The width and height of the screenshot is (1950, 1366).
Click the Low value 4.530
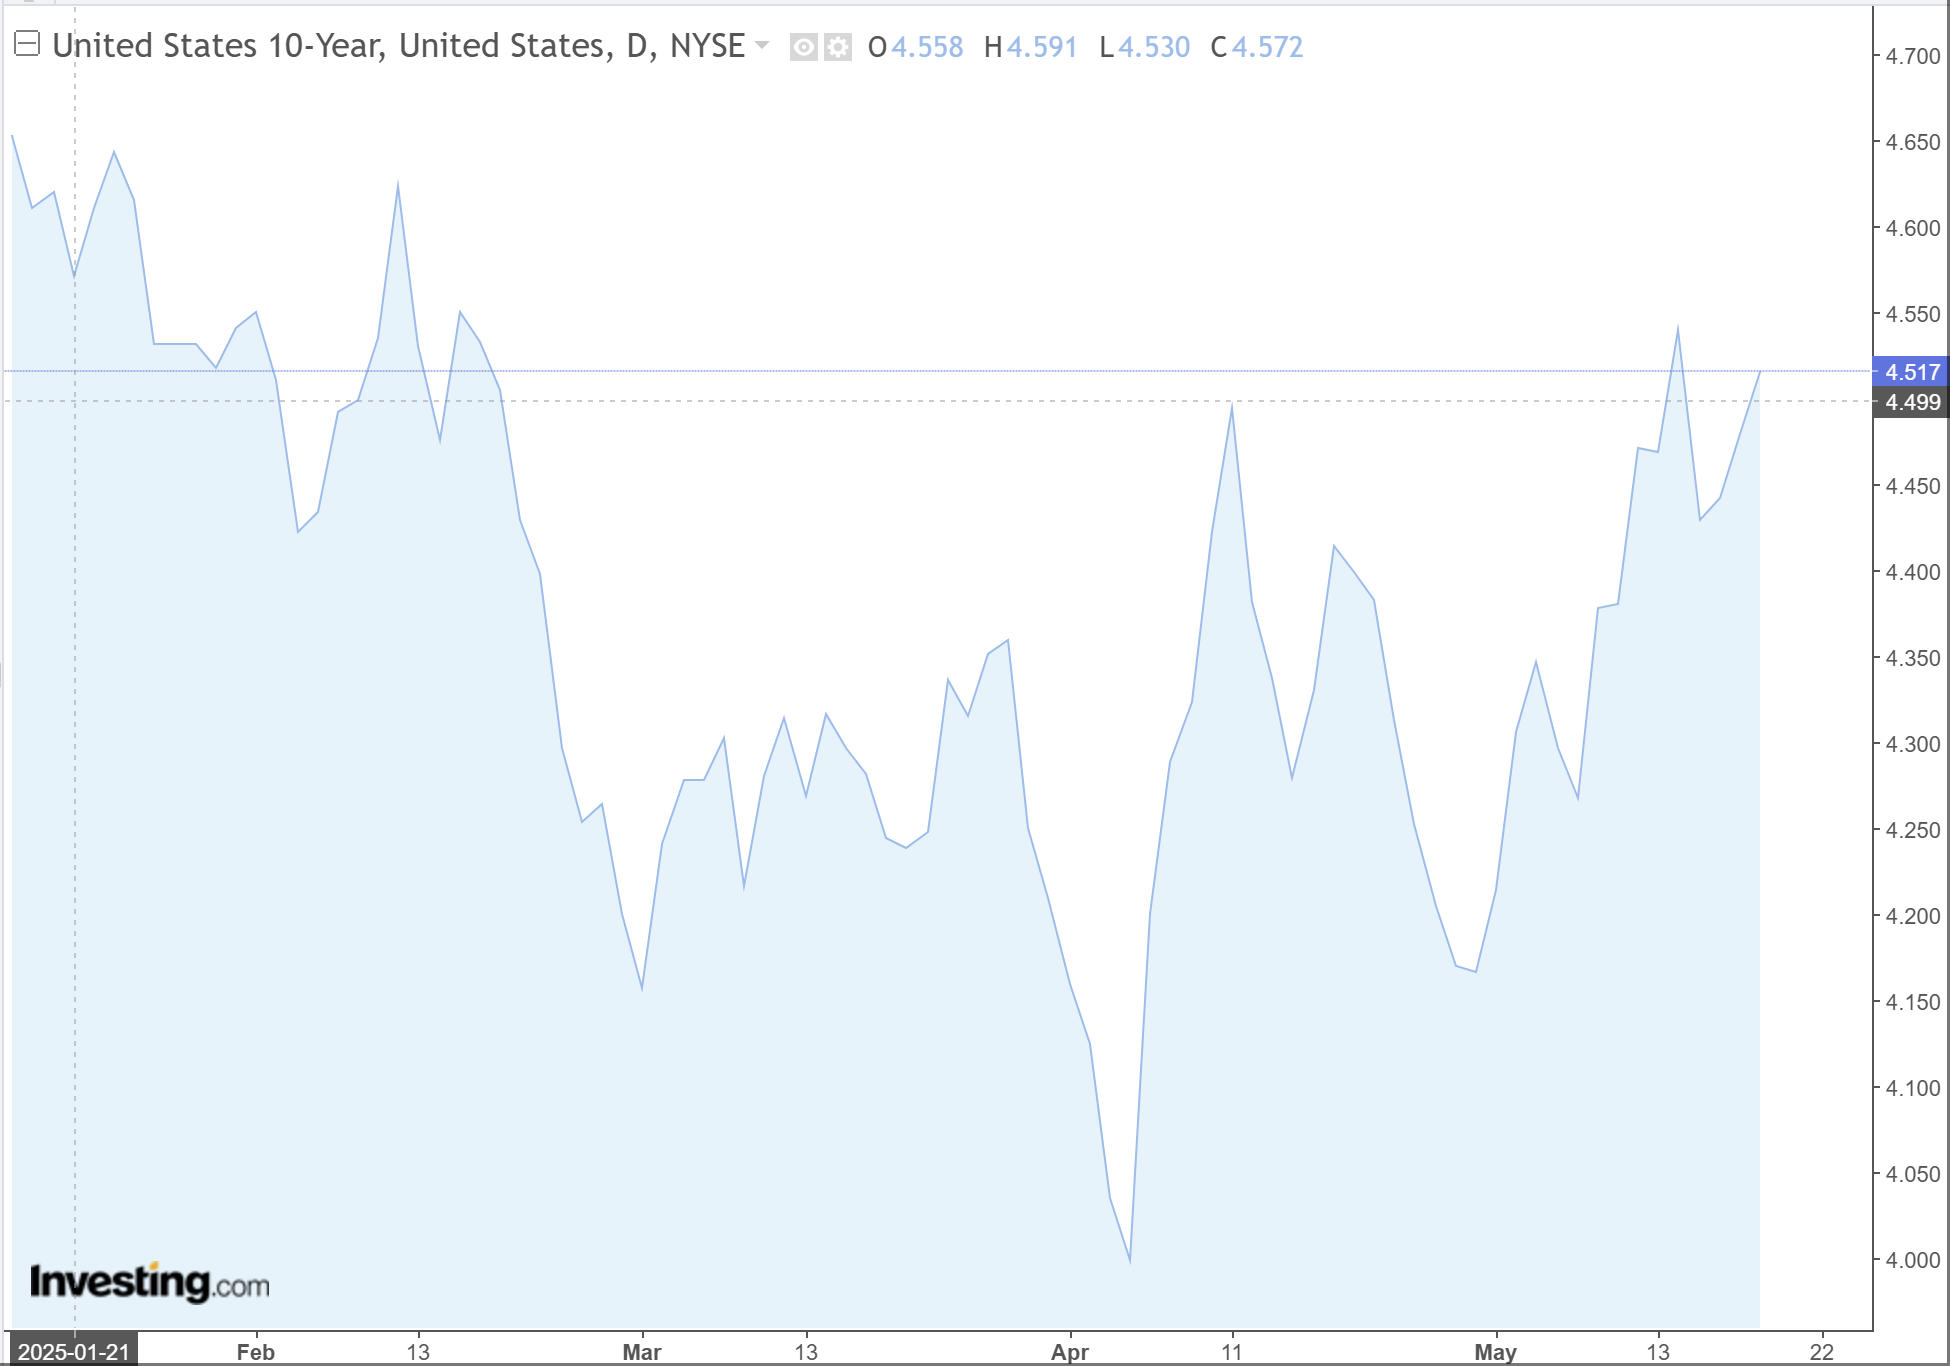pyautogui.click(x=1154, y=47)
